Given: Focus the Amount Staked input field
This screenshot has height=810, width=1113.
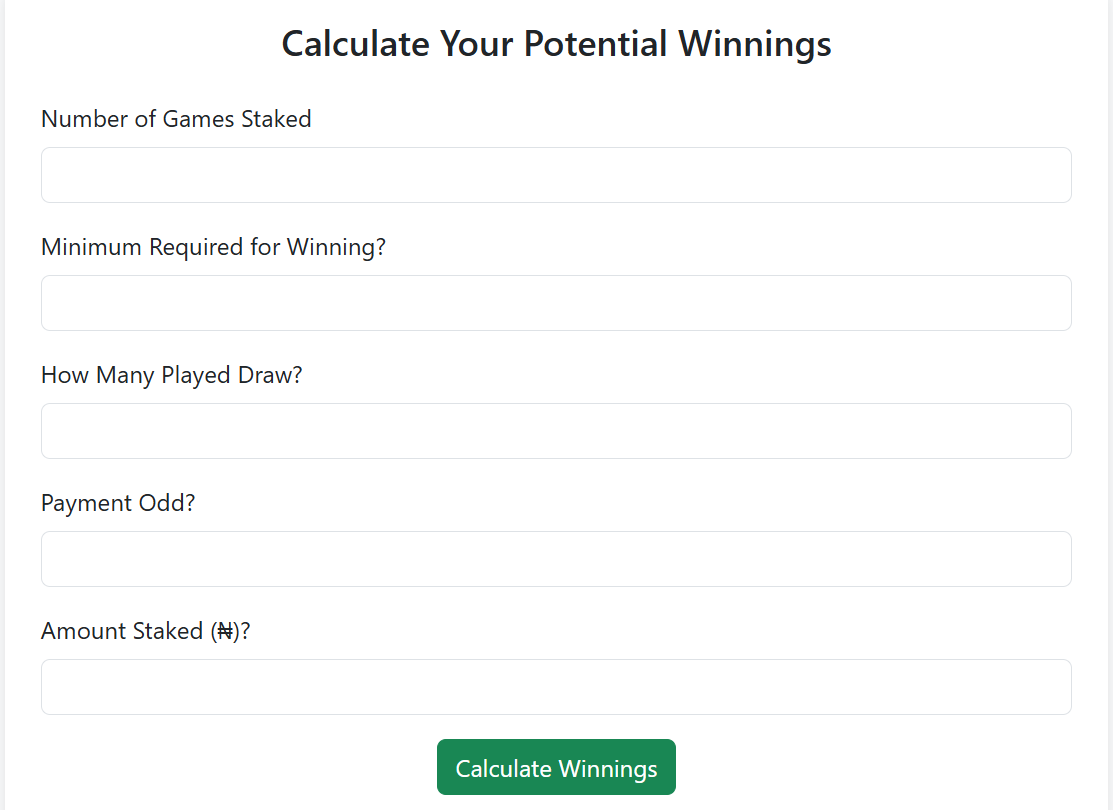Looking at the screenshot, I should (556, 687).
